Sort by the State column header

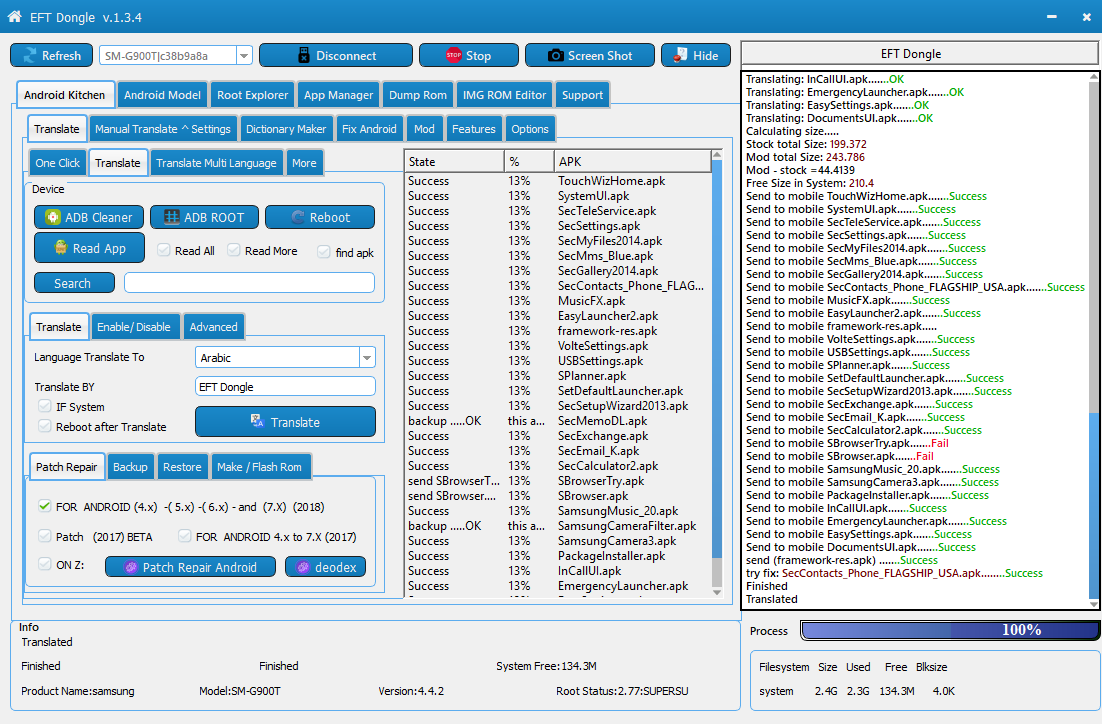pyautogui.click(x=454, y=162)
